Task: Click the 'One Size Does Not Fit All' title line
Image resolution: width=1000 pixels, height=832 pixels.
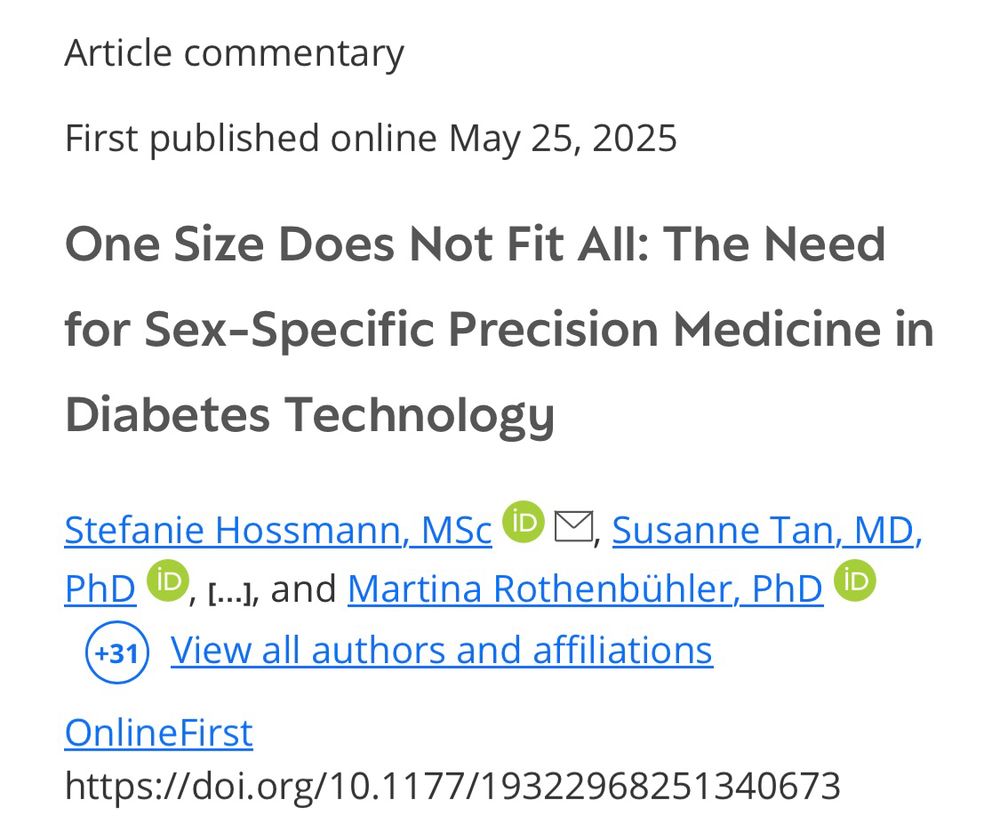Action: [x=475, y=244]
